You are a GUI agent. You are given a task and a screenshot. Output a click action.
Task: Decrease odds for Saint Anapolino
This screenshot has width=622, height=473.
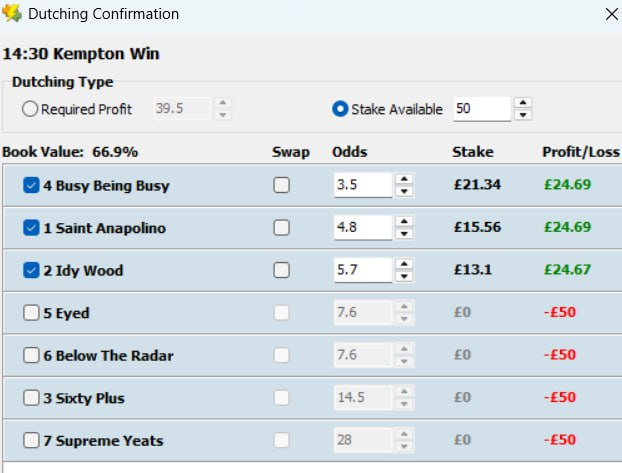(404, 234)
